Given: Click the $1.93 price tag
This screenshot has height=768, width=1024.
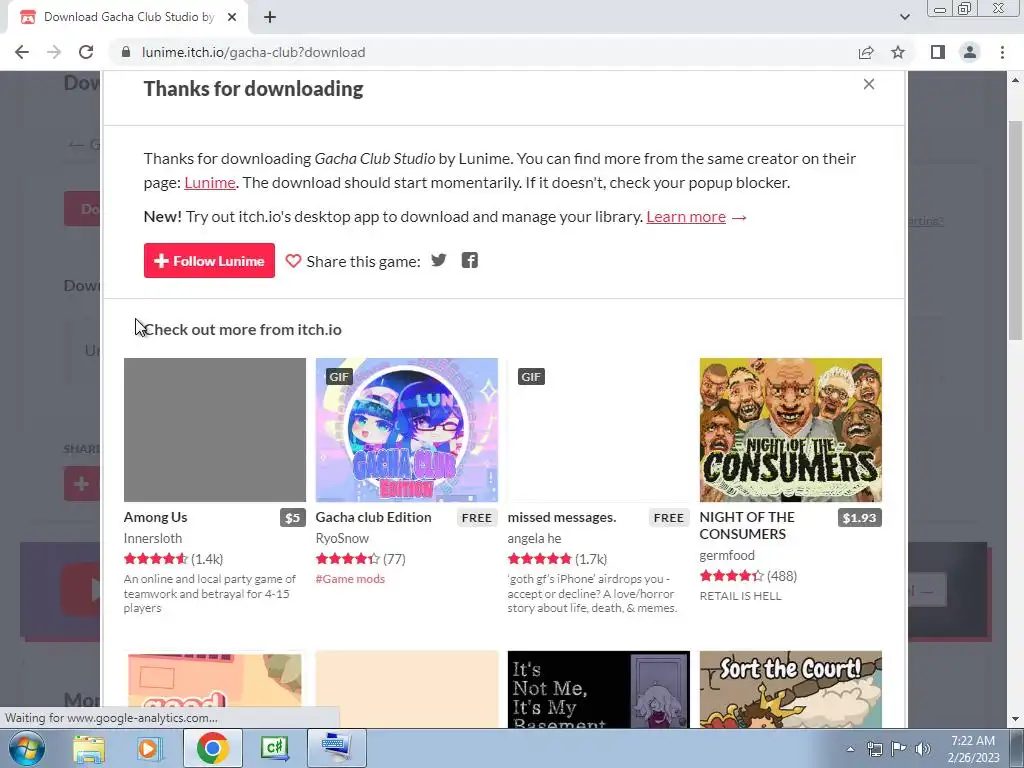Looking at the screenshot, I should 859,518.
